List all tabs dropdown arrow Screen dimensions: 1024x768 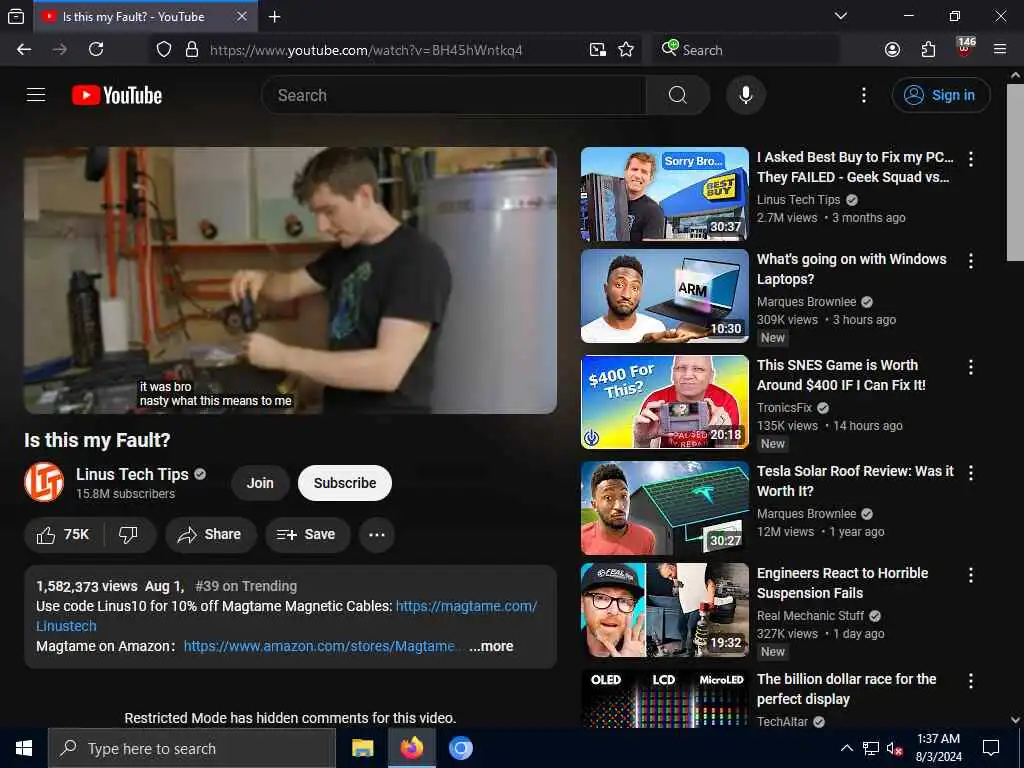[841, 16]
